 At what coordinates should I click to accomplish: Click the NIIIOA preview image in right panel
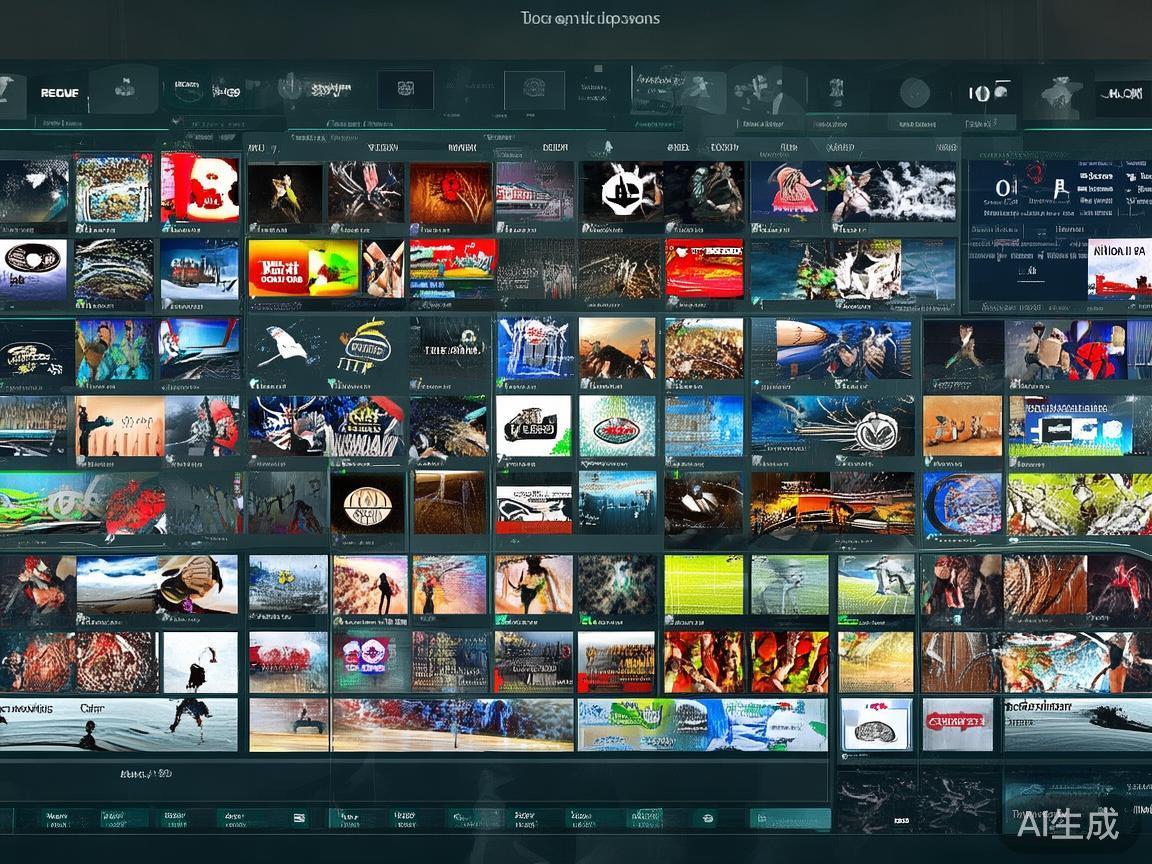[x=1118, y=268]
